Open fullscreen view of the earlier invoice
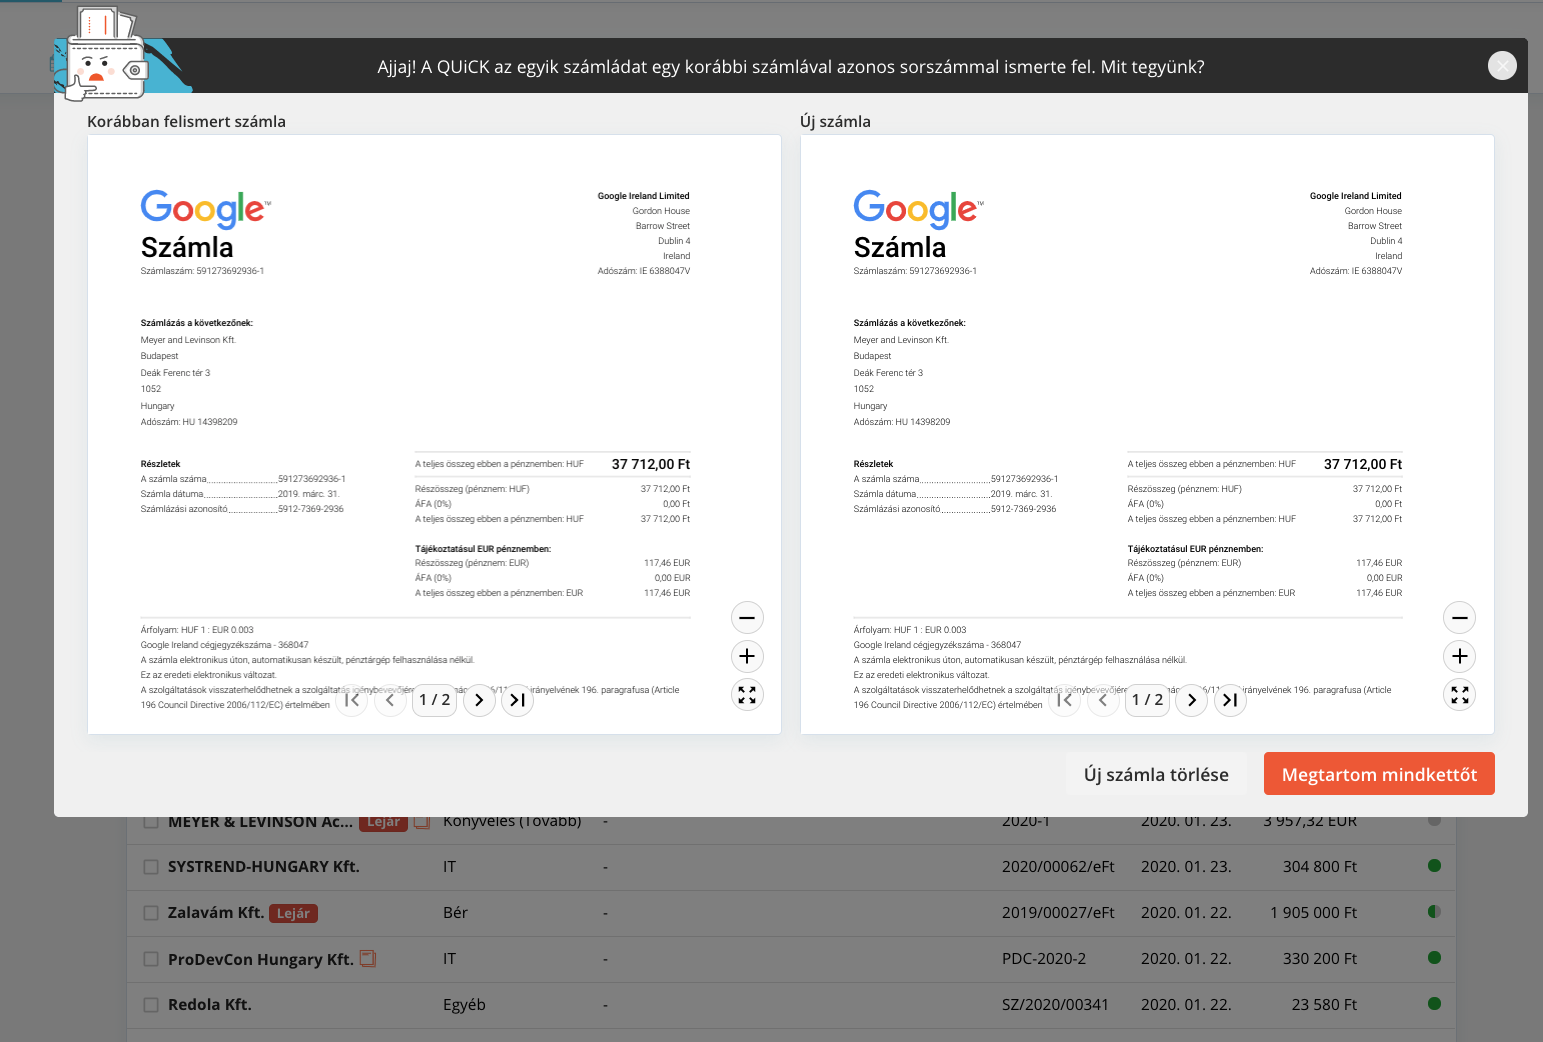The width and height of the screenshot is (1543, 1042). [747, 695]
